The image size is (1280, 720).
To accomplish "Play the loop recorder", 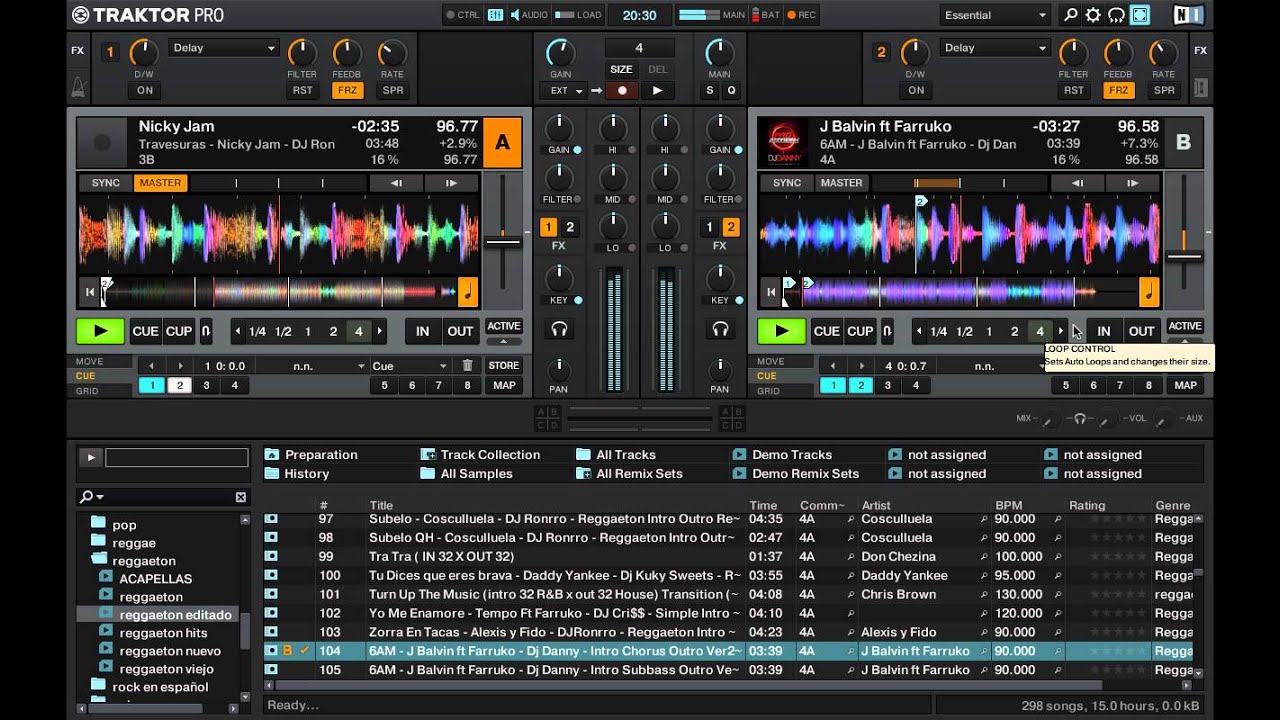I will [657, 90].
